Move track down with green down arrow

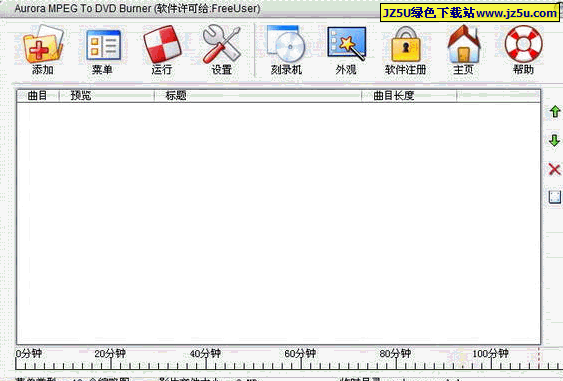(x=555, y=140)
